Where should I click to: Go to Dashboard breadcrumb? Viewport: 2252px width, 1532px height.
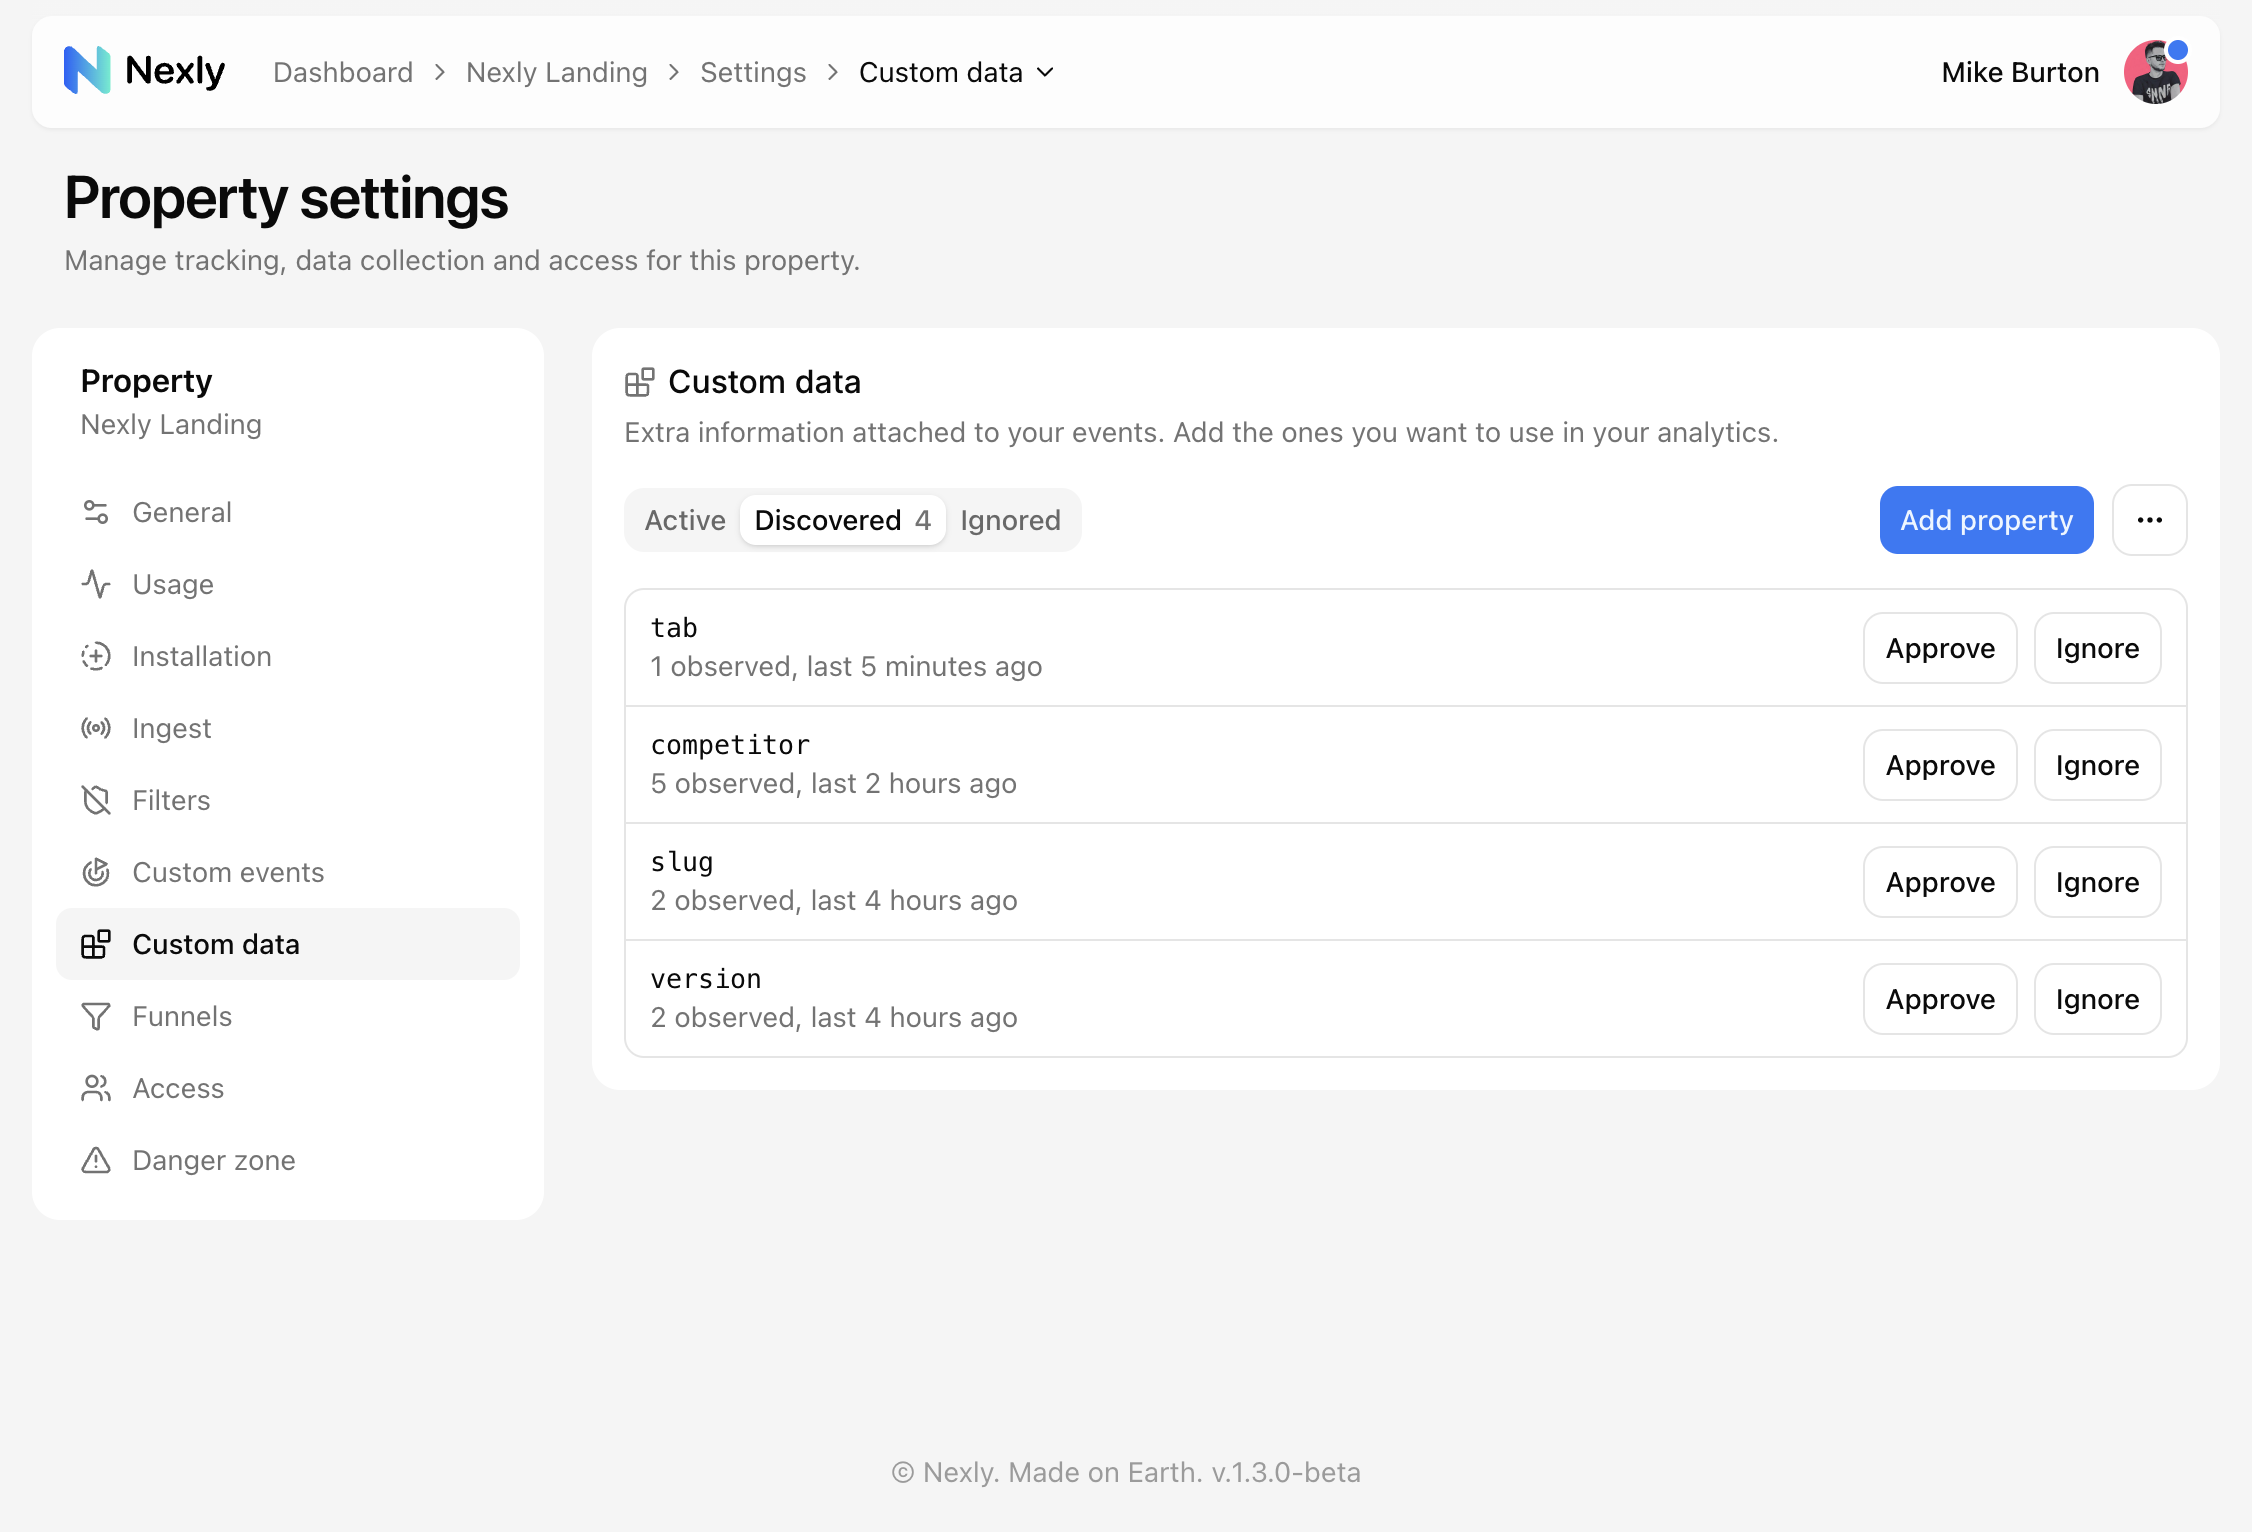point(343,72)
